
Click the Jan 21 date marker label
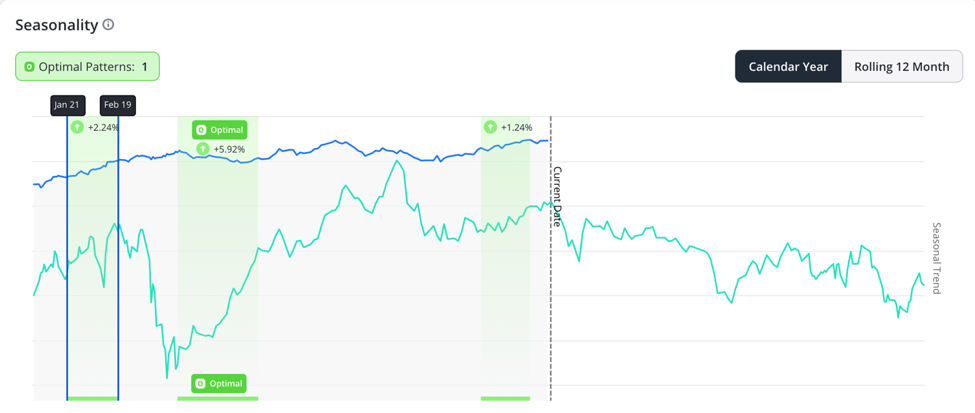tap(68, 105)
